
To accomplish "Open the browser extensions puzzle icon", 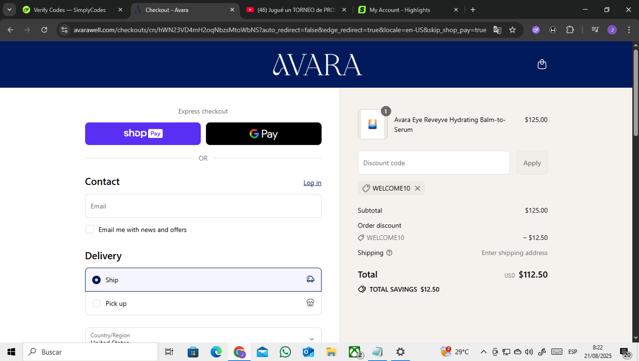I will point(570,30).
